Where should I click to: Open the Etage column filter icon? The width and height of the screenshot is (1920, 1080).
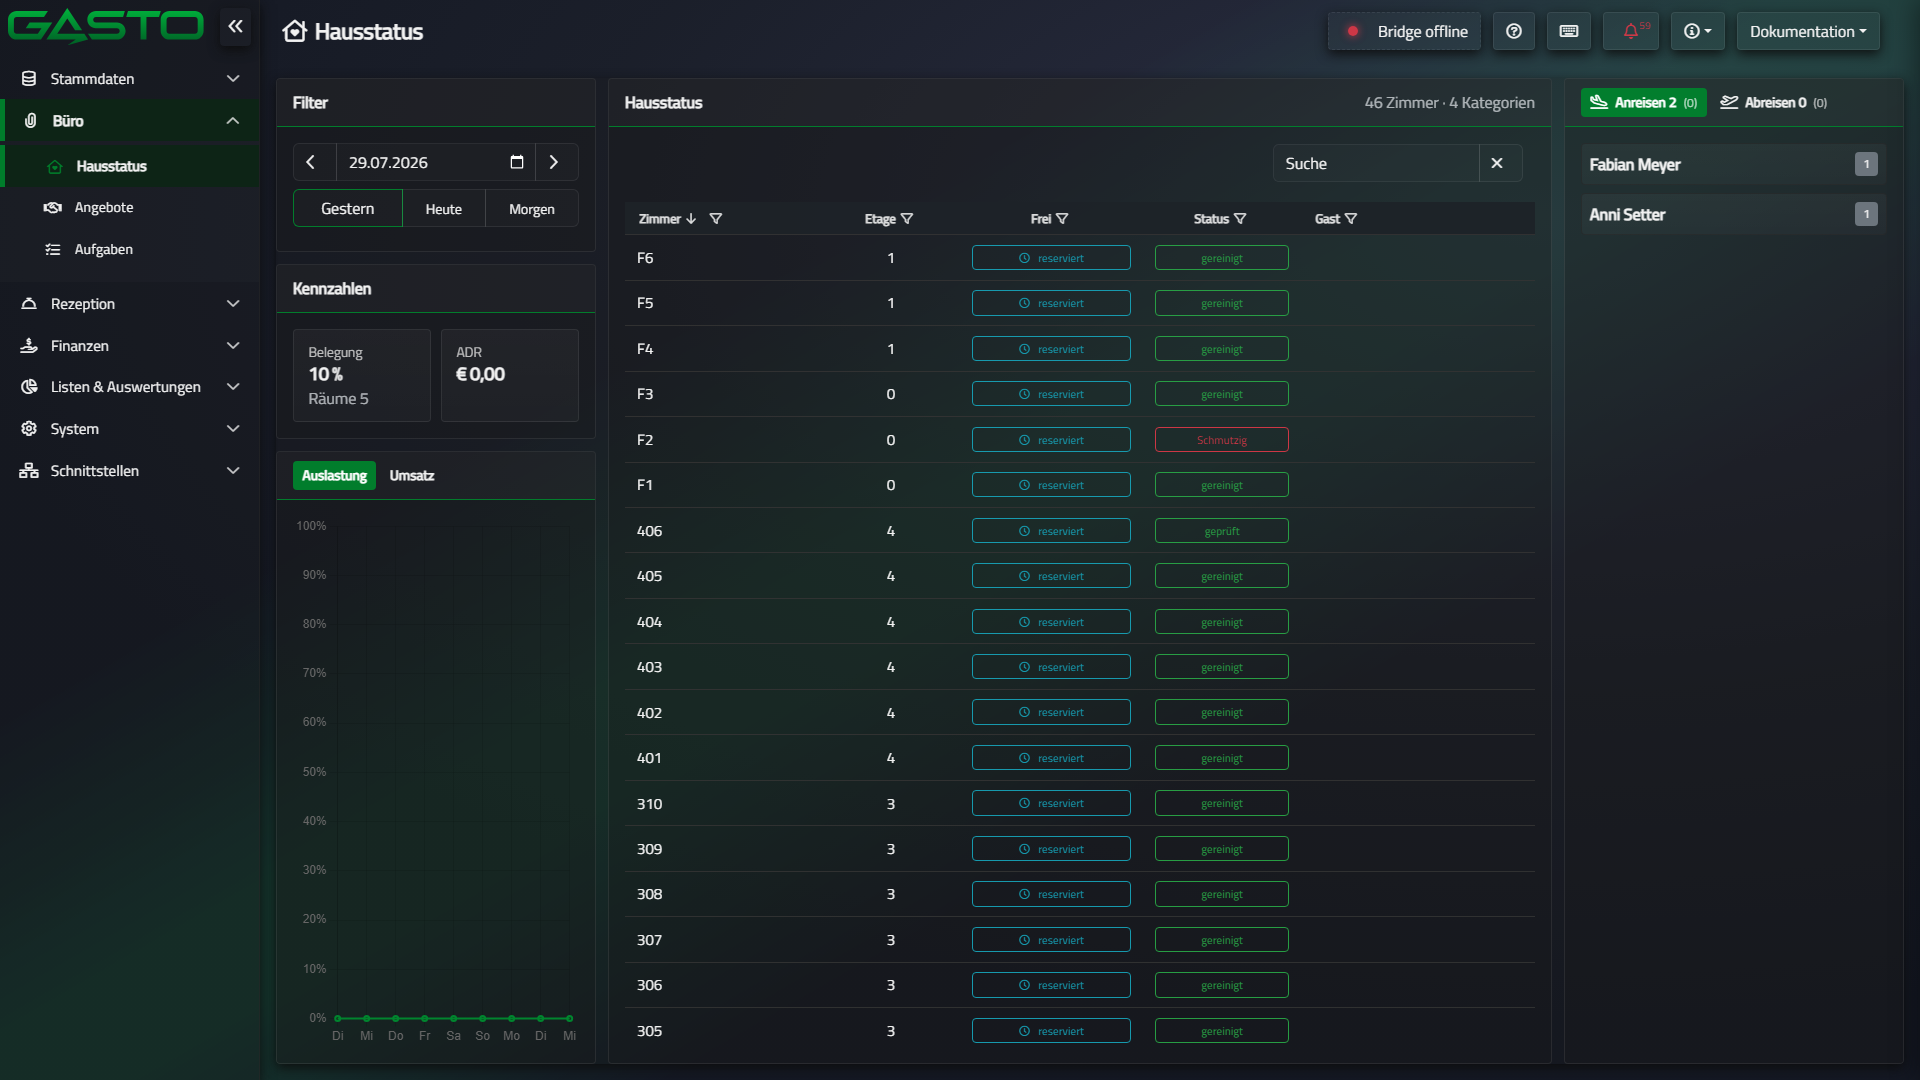pyautogui.click(x=907, y=219)
